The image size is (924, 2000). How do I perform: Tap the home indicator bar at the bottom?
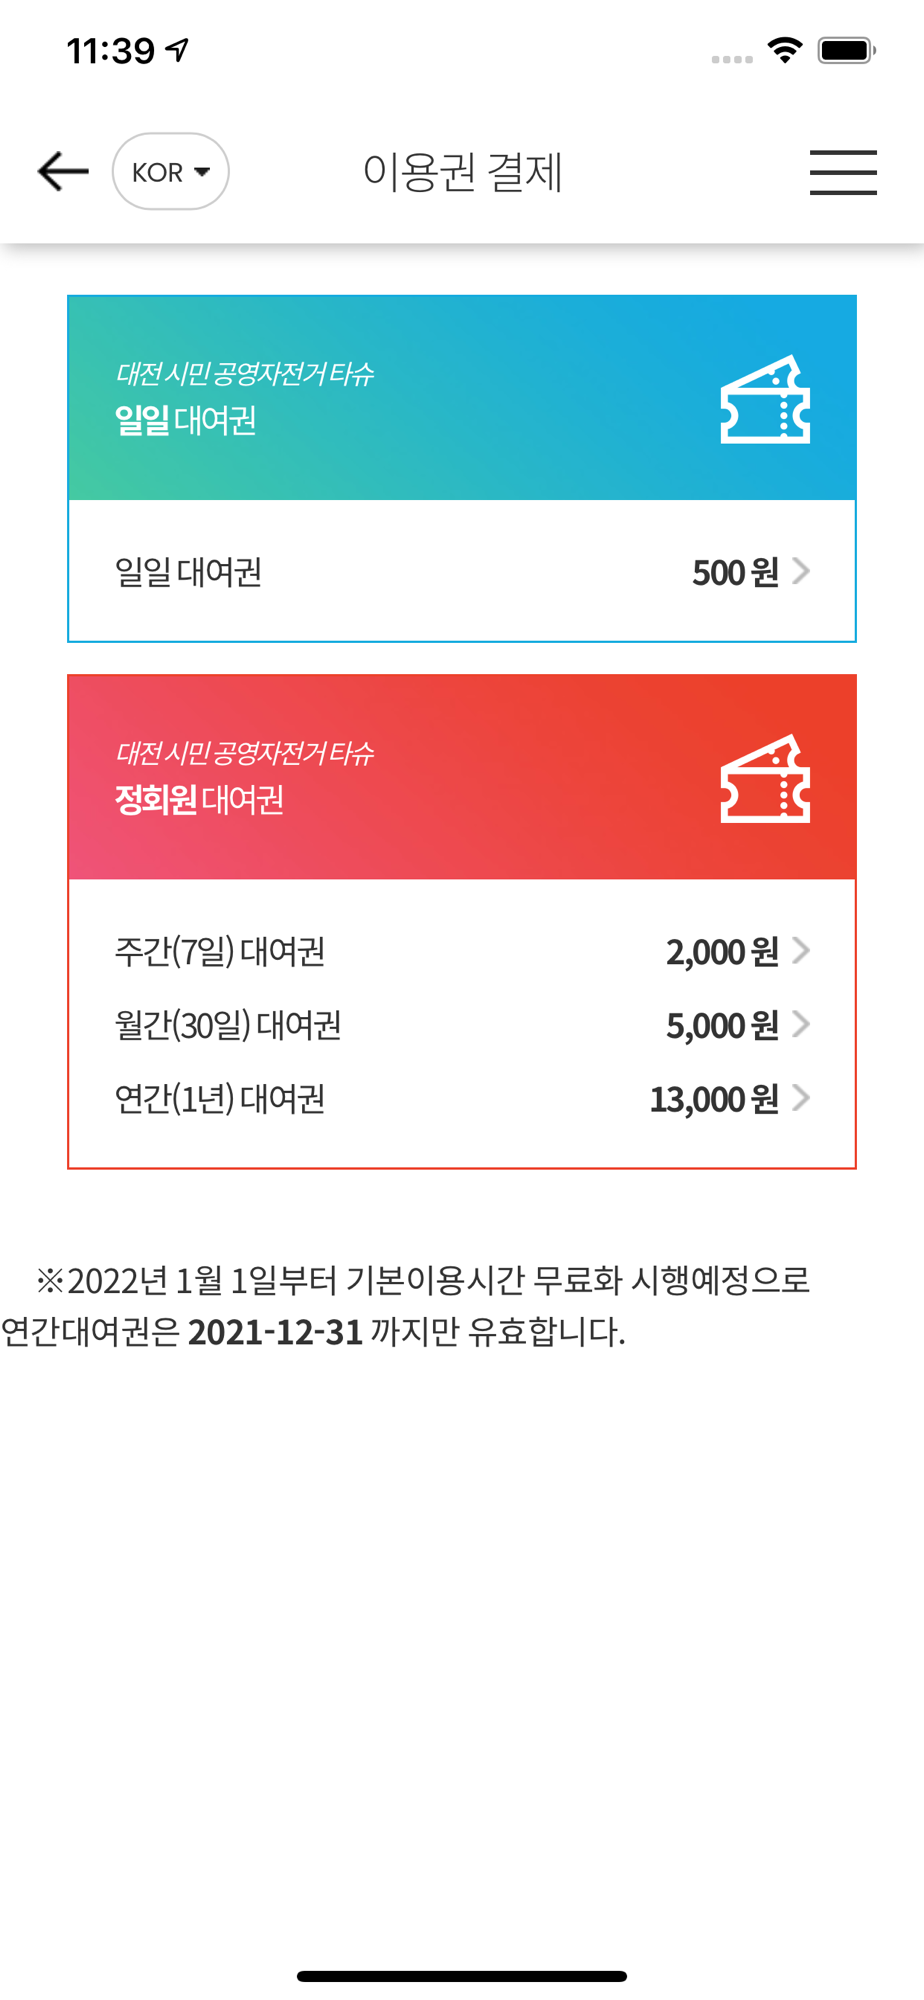(x=462, y=1976)
